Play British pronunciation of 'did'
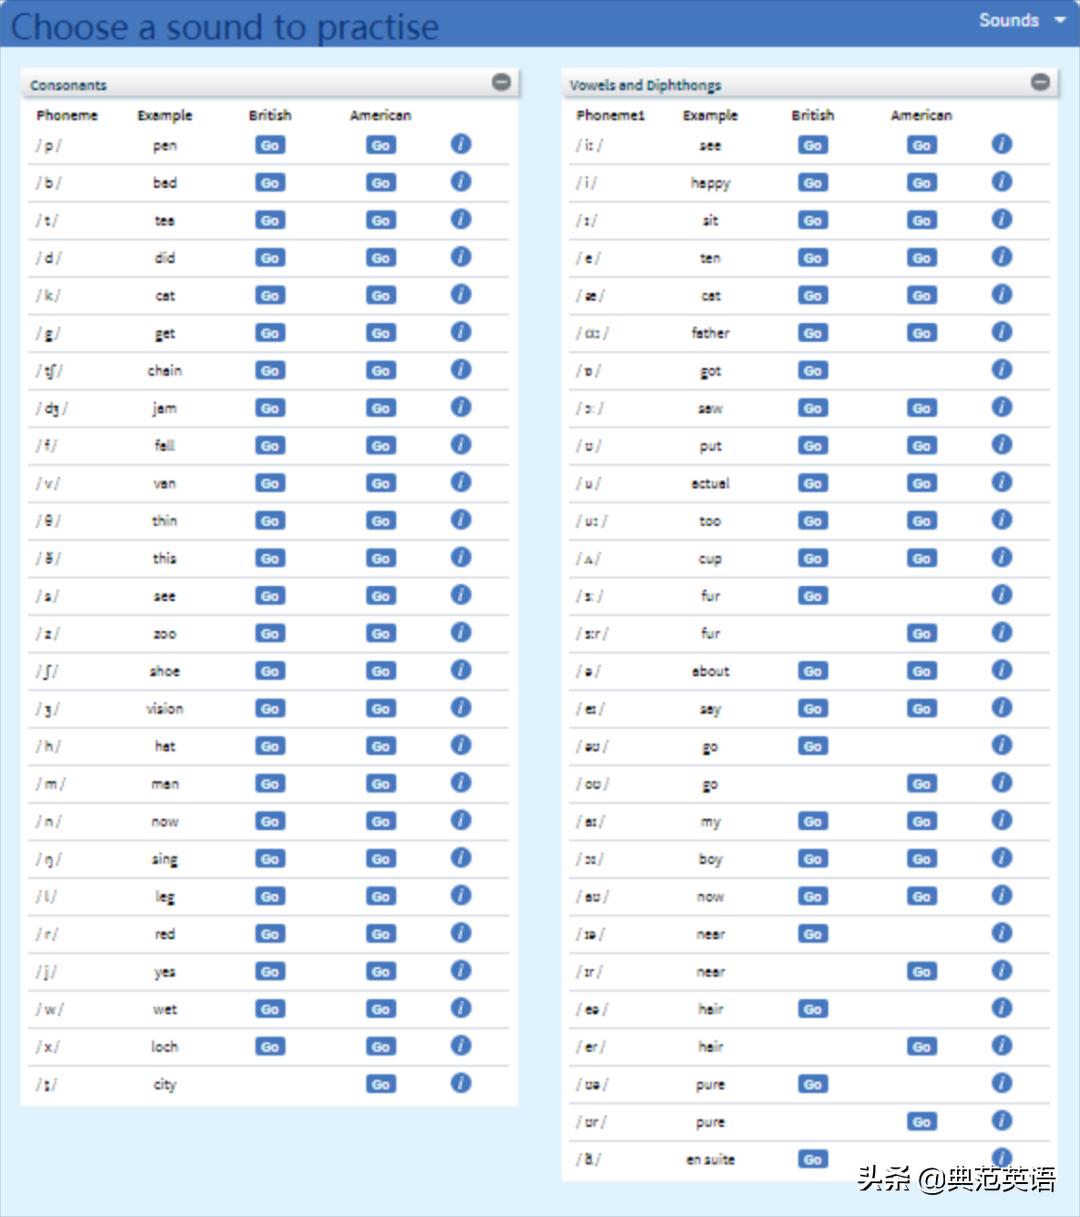Image resolution: width=1080 pixels, height=1217 pixels. (270, 258)
